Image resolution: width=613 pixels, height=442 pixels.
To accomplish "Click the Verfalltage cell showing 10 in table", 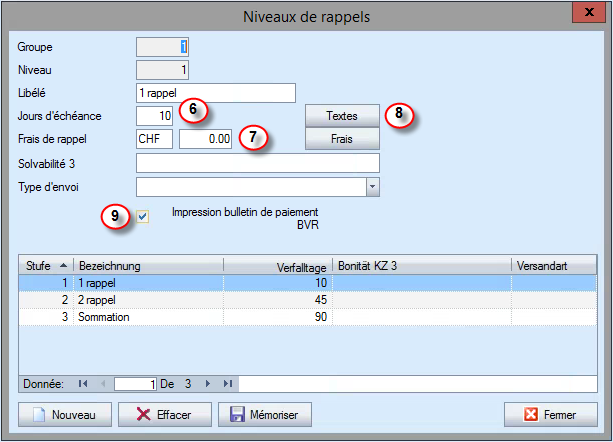I will pyautogui.click(x=278, y=283).
